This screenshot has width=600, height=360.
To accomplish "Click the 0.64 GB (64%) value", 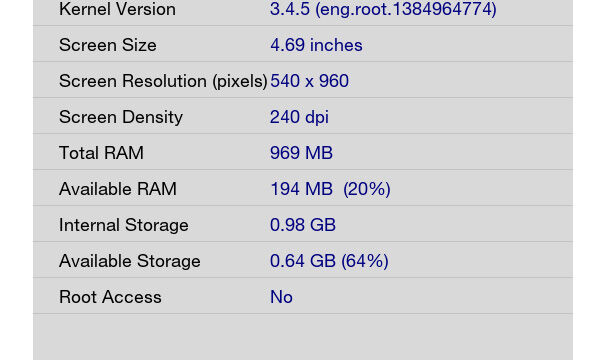I will [x=329, y=261].
